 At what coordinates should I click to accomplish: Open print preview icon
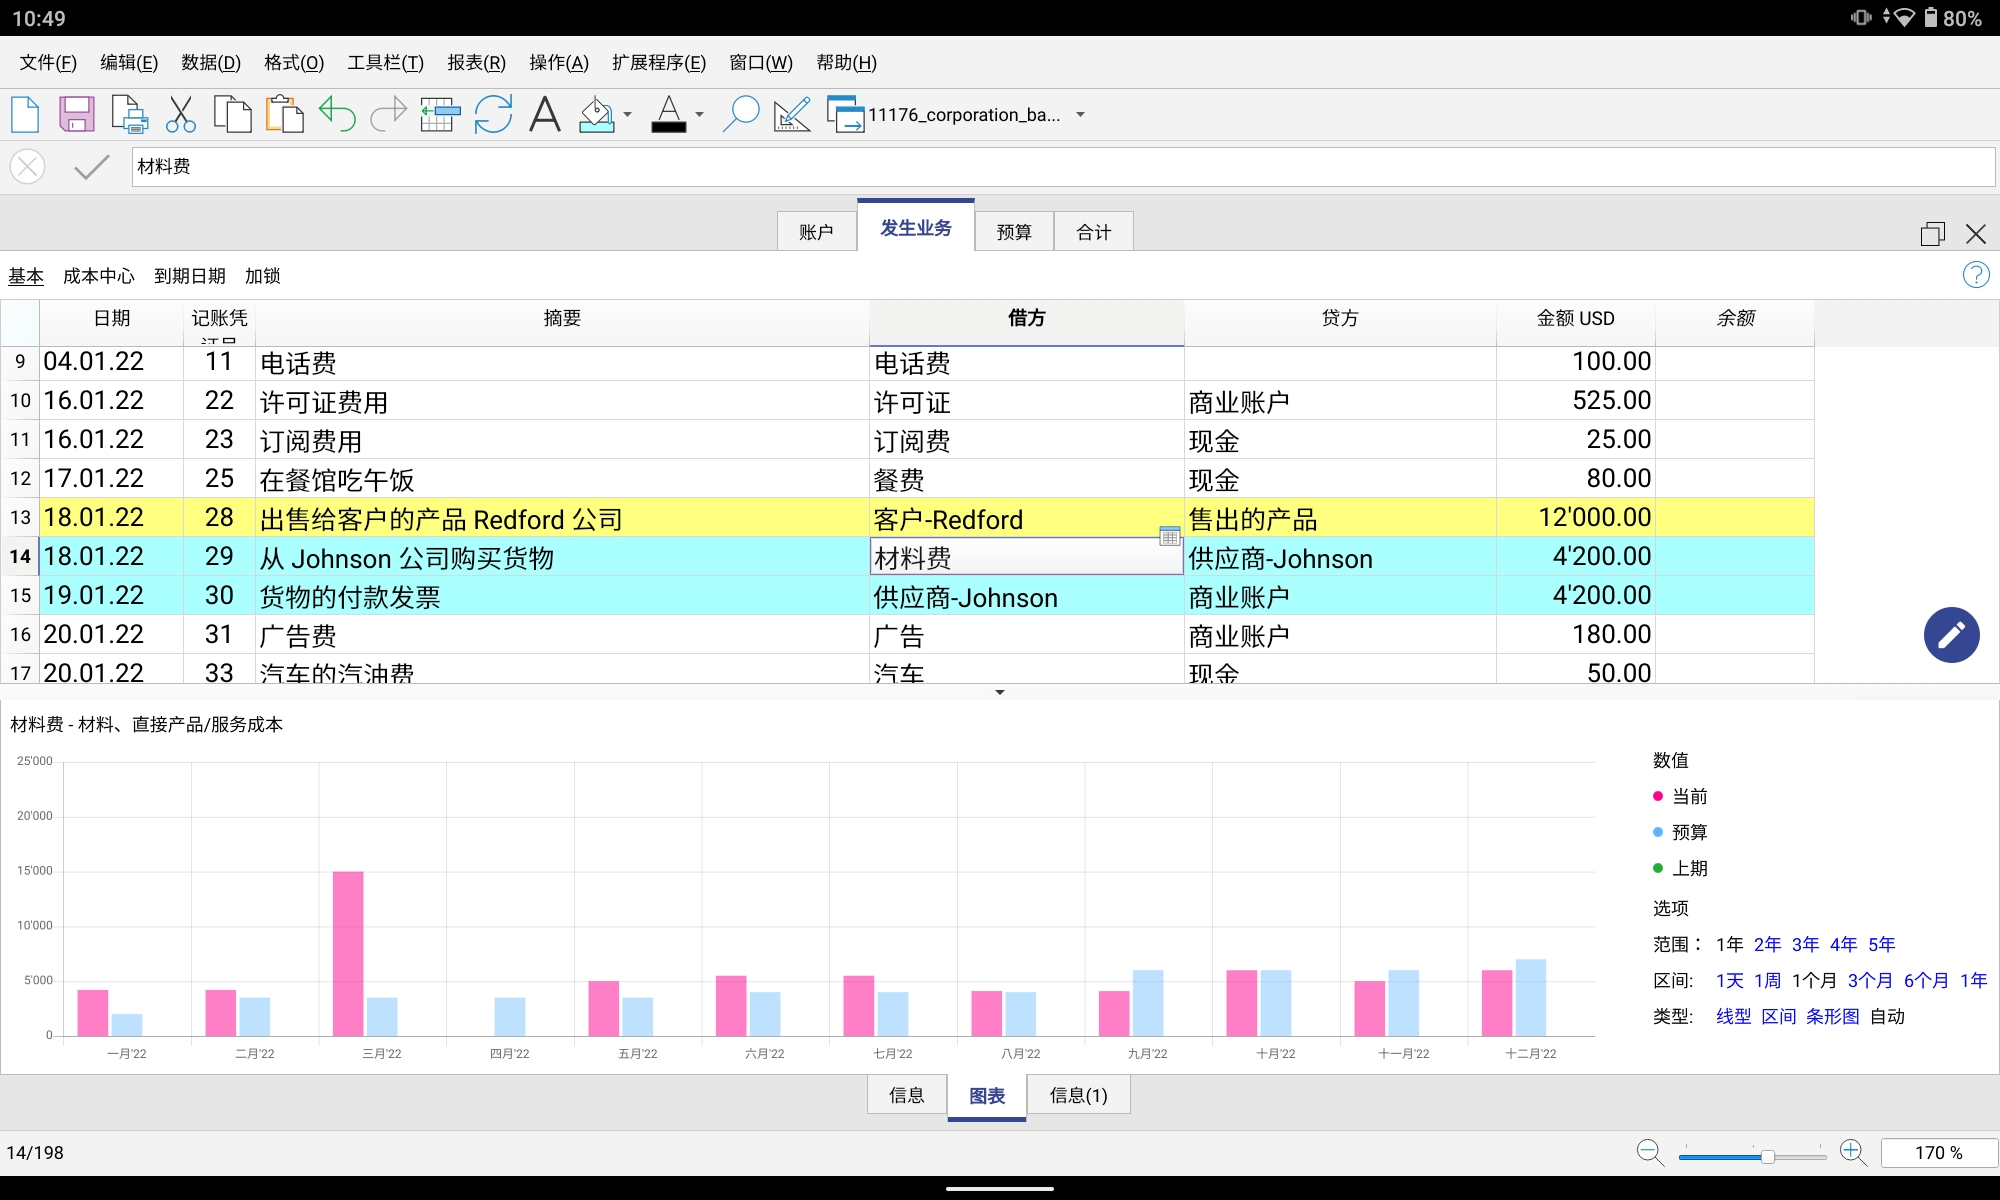point(129,114)
